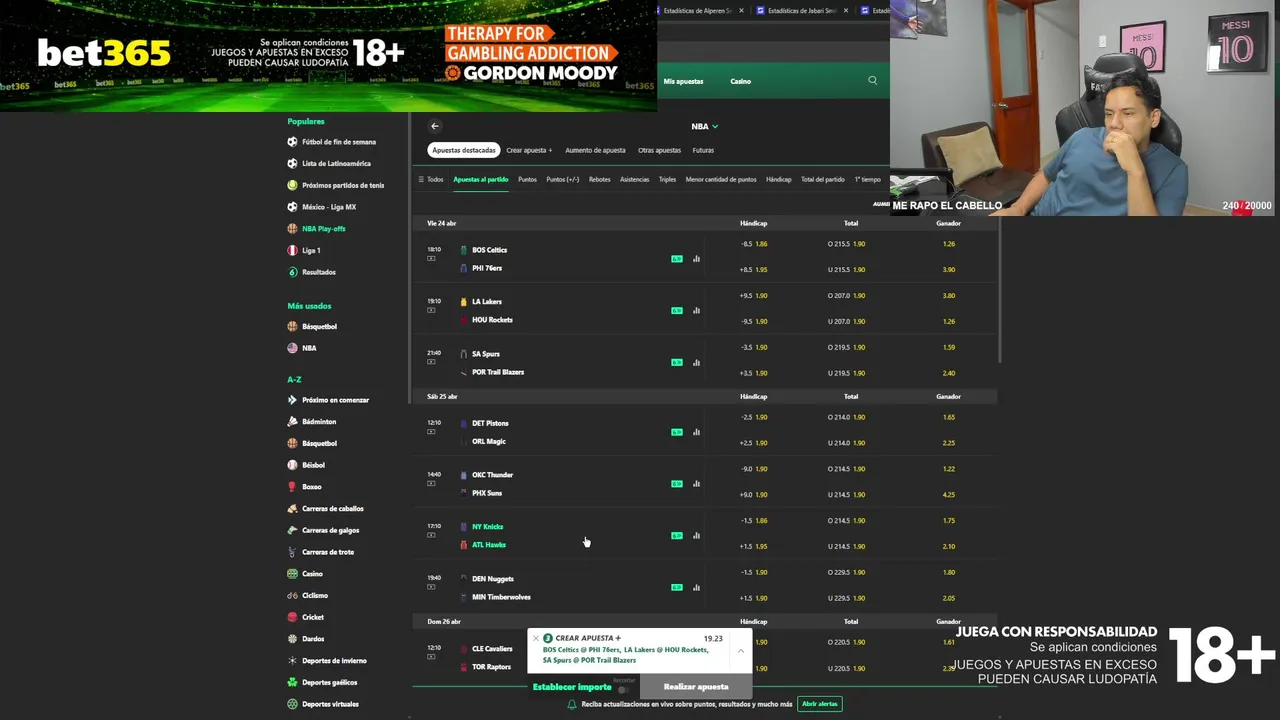Select the Asistencias market tab

[634, 180]
